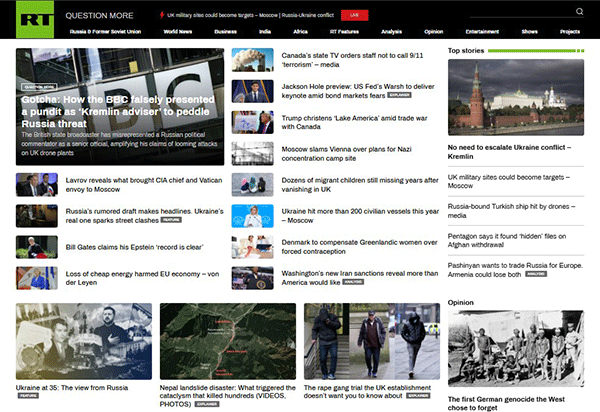Open the BBC Gotcha lead story
The width and height of the screenshot is (600, 412).
pos(120,107)
